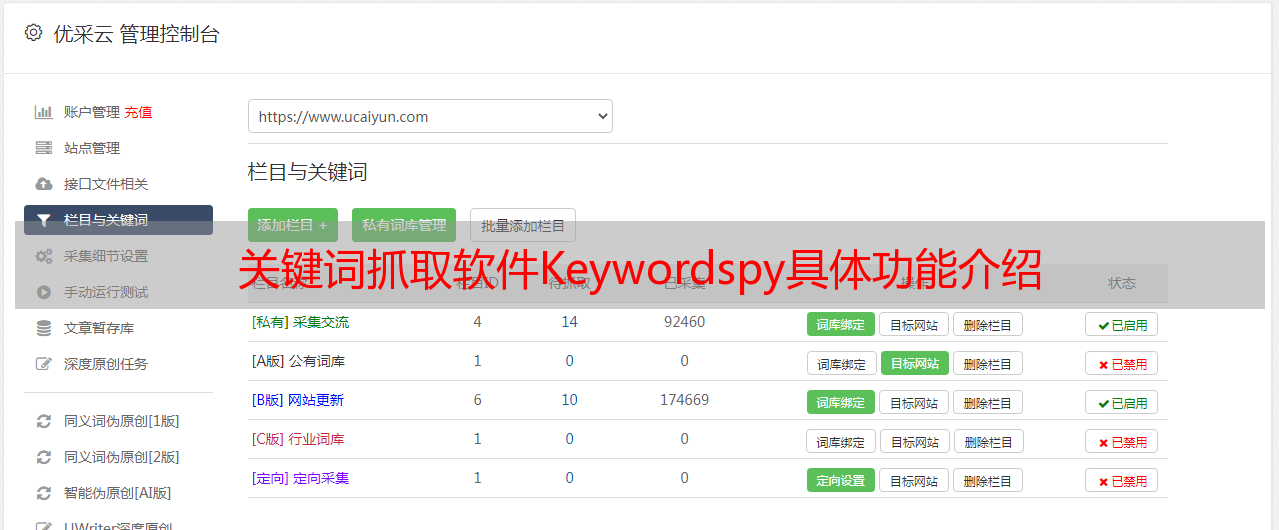The image size is (1279, 530).
Task: Open 同义词伪原创[2版] sidebar item
Action: 122,457
